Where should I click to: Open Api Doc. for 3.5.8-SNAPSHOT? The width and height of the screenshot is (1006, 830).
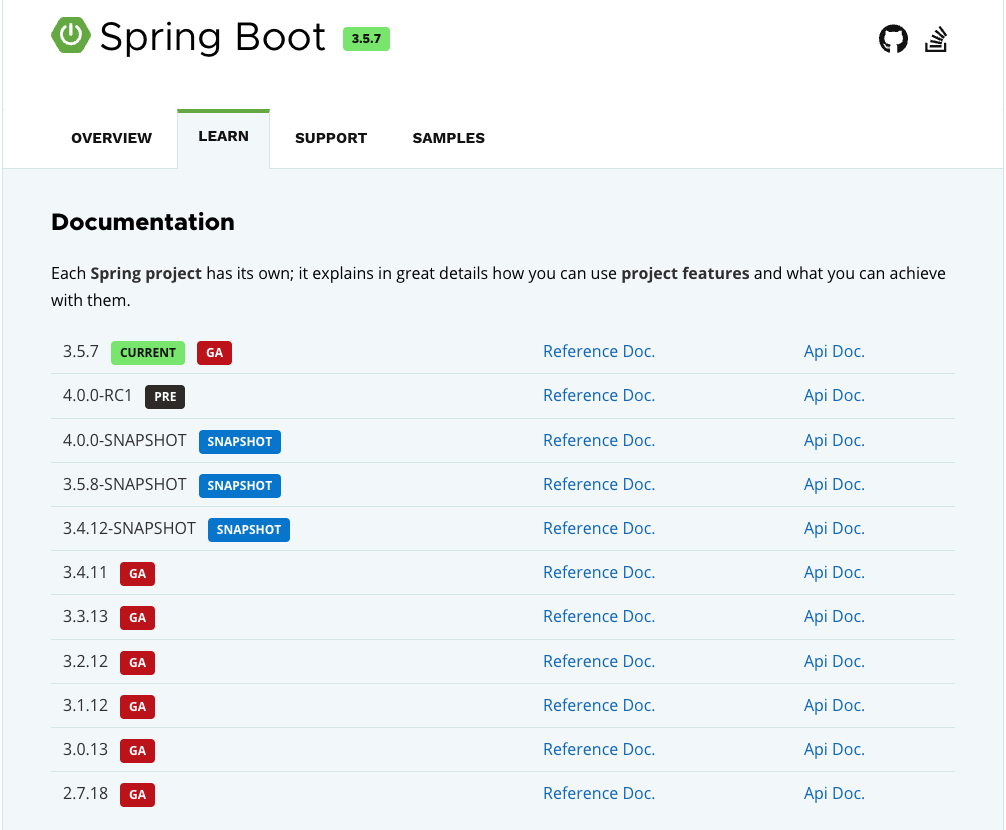(834, 484)
